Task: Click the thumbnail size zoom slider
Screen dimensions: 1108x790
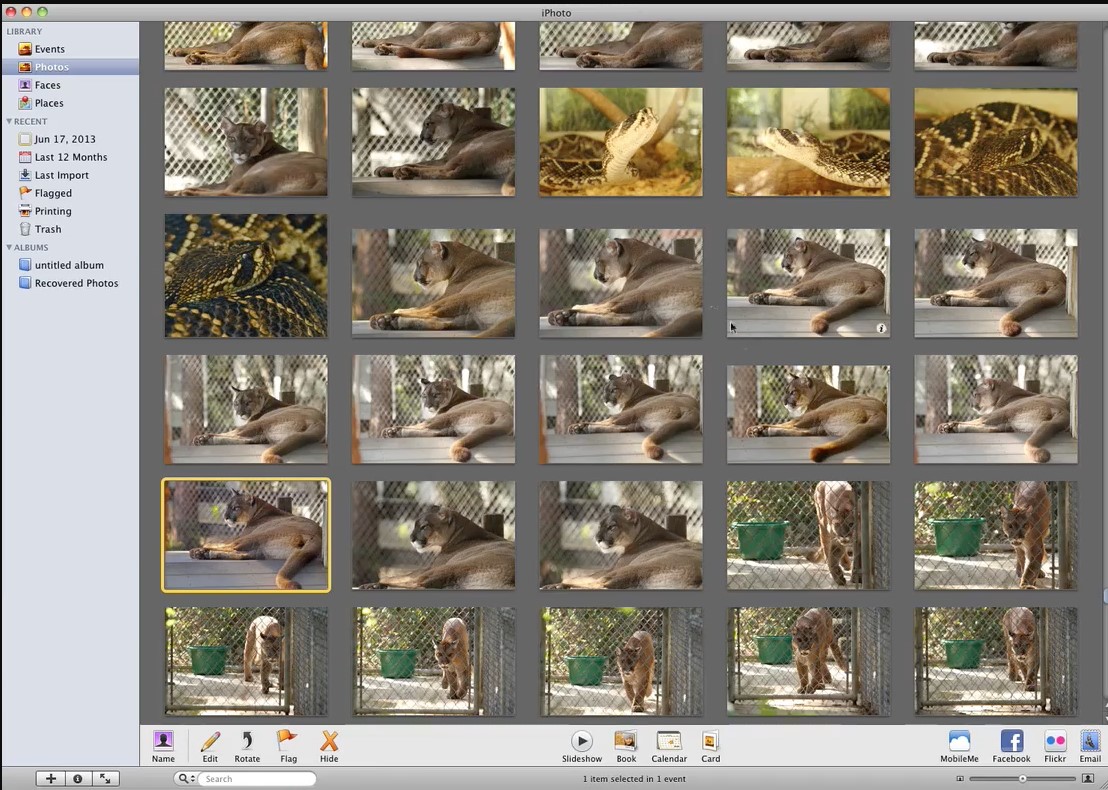Action: [1022, 779]
